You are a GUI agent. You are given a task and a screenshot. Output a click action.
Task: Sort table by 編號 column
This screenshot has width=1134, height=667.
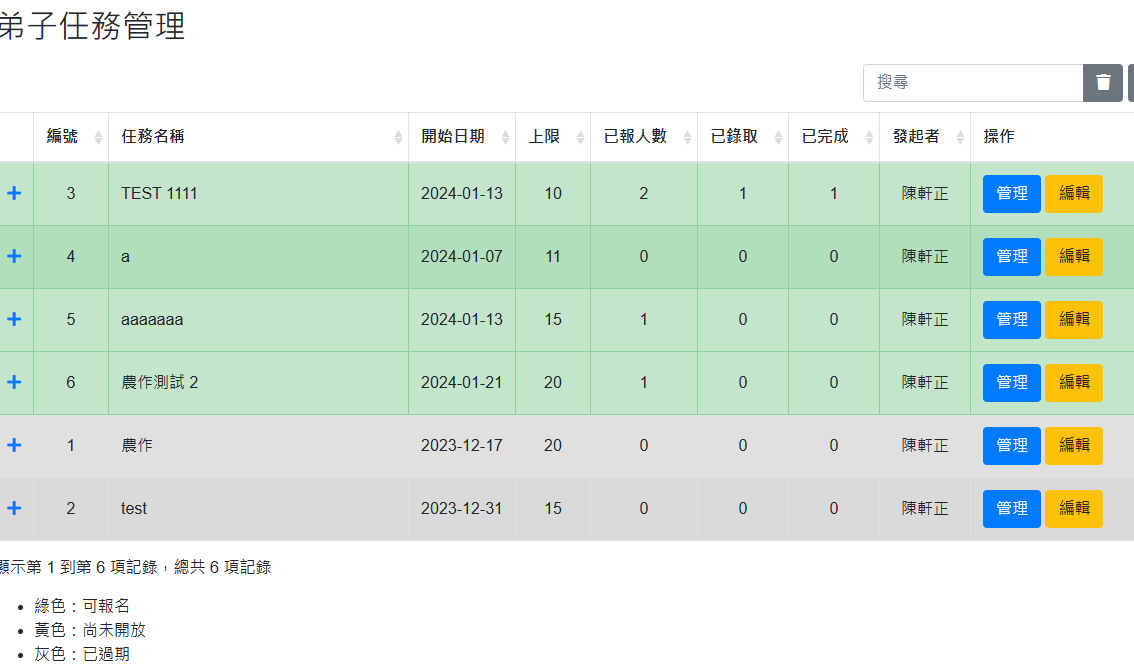70,137
